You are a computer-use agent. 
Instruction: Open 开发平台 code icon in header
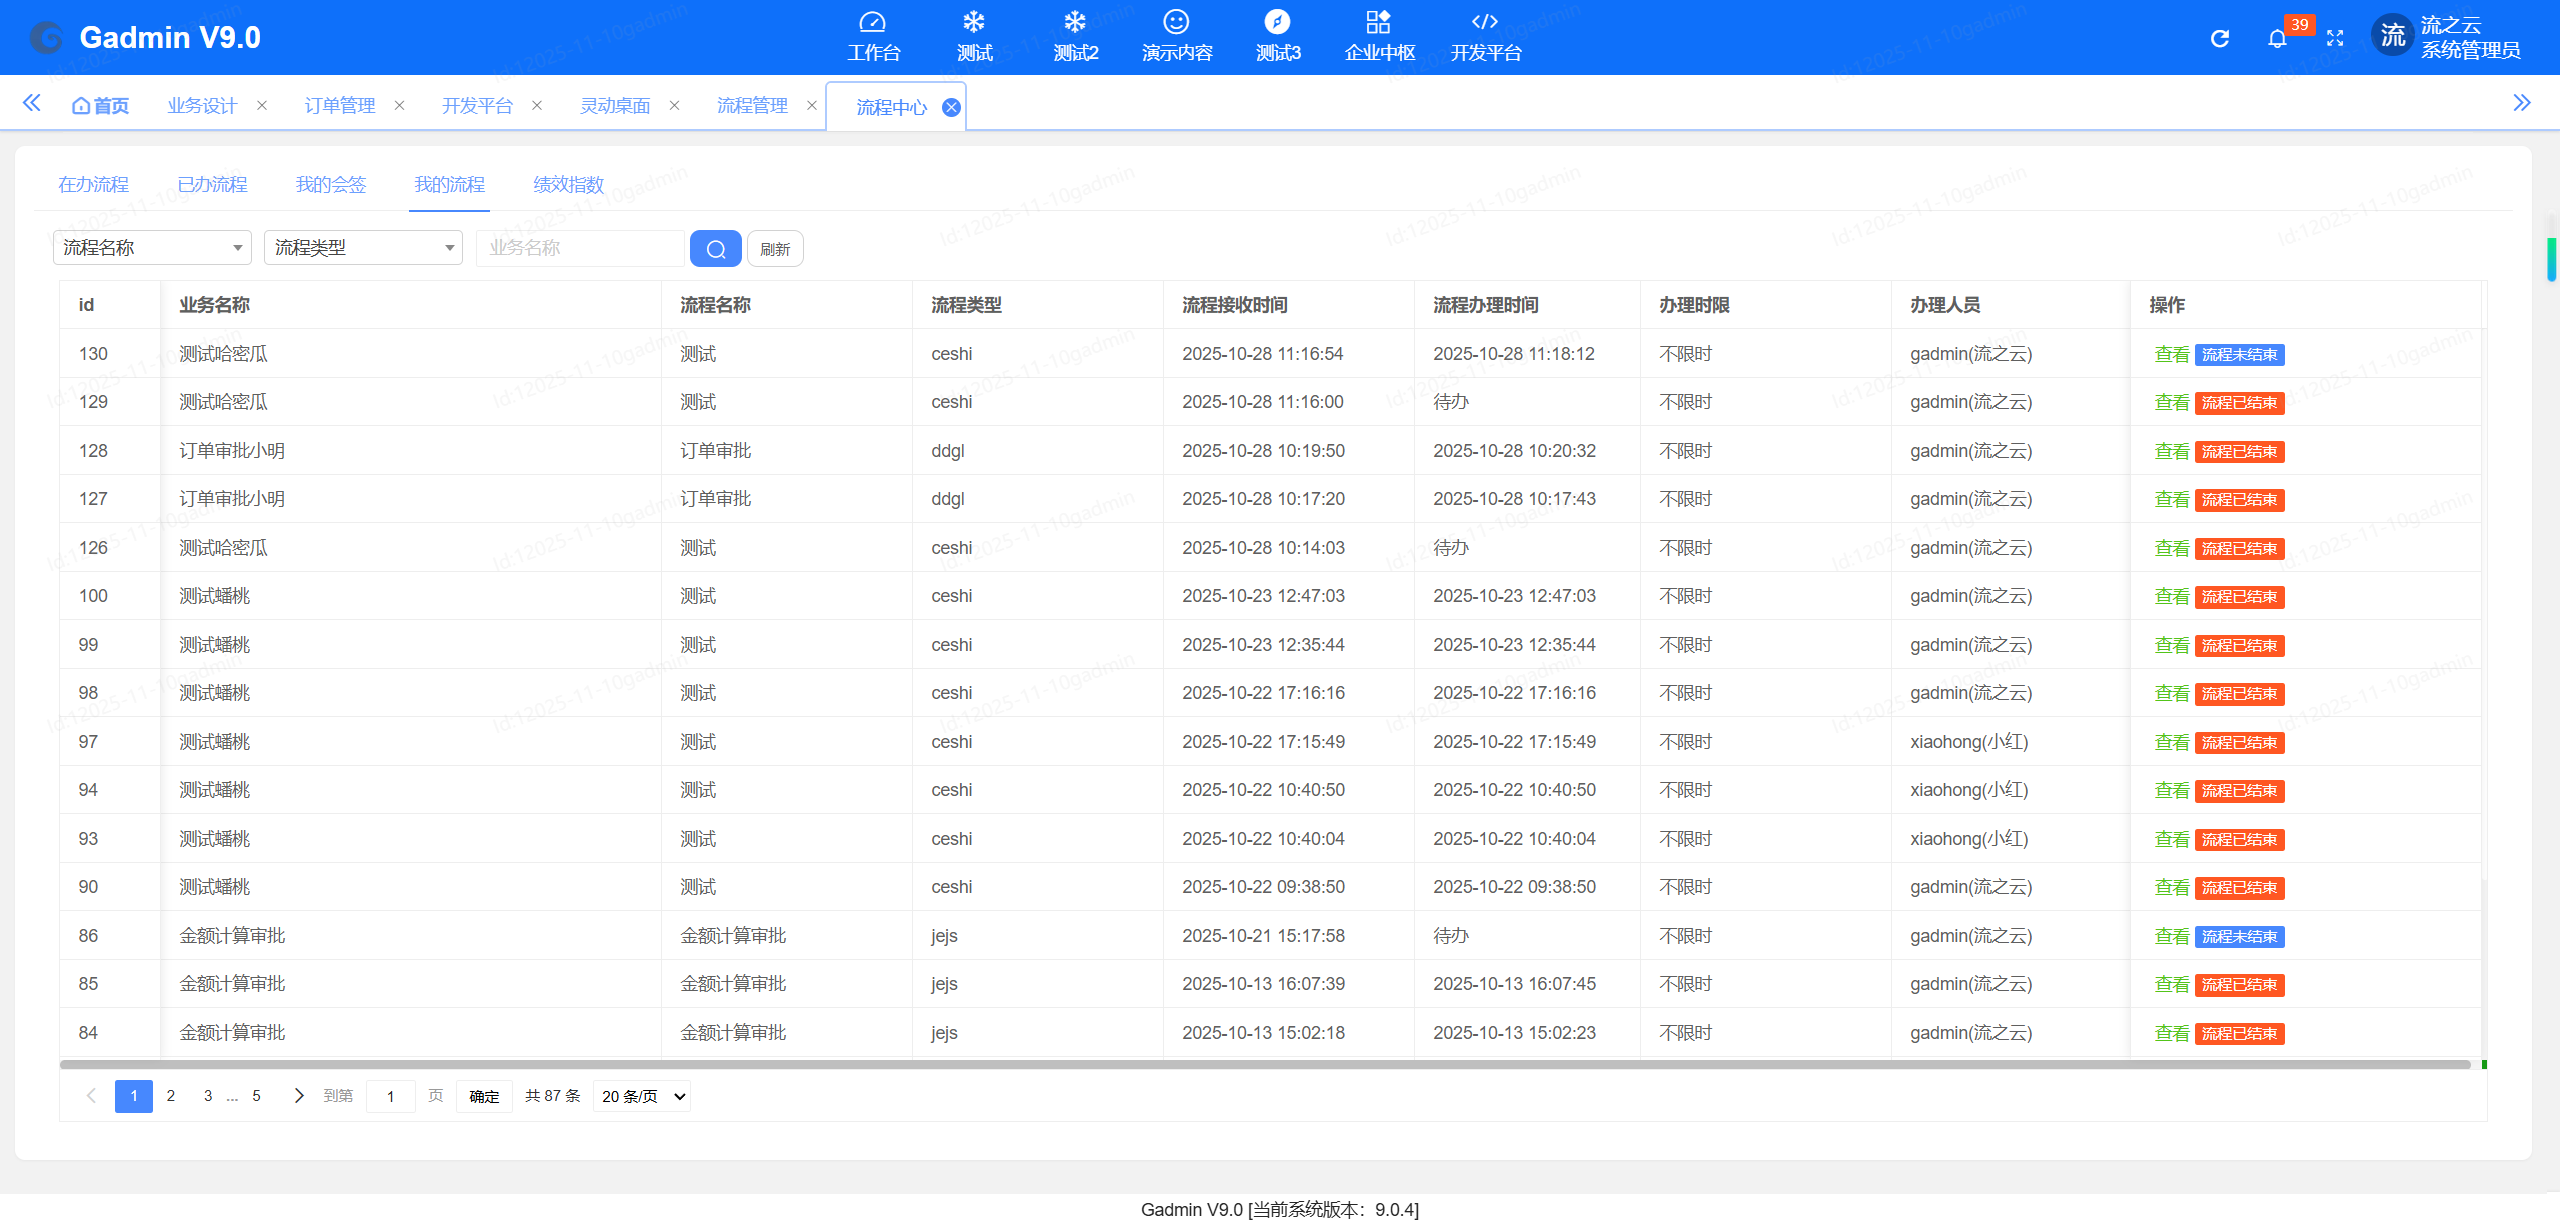pos(1485,23)
